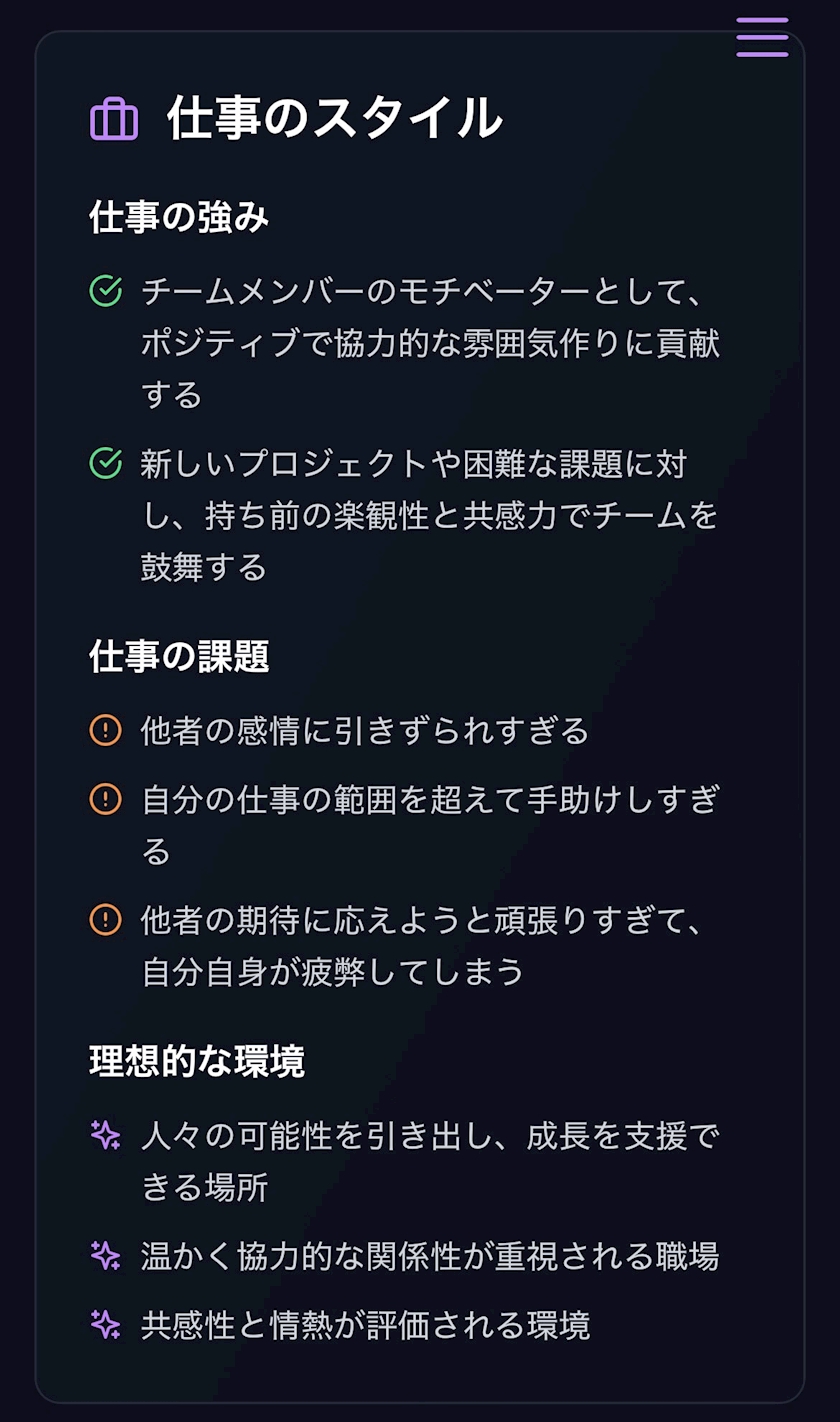Click the challenge item 自分自身が疲弊してしまう
The height and width of the screenshot is (1422, 840).
click(x=332, y=971)
